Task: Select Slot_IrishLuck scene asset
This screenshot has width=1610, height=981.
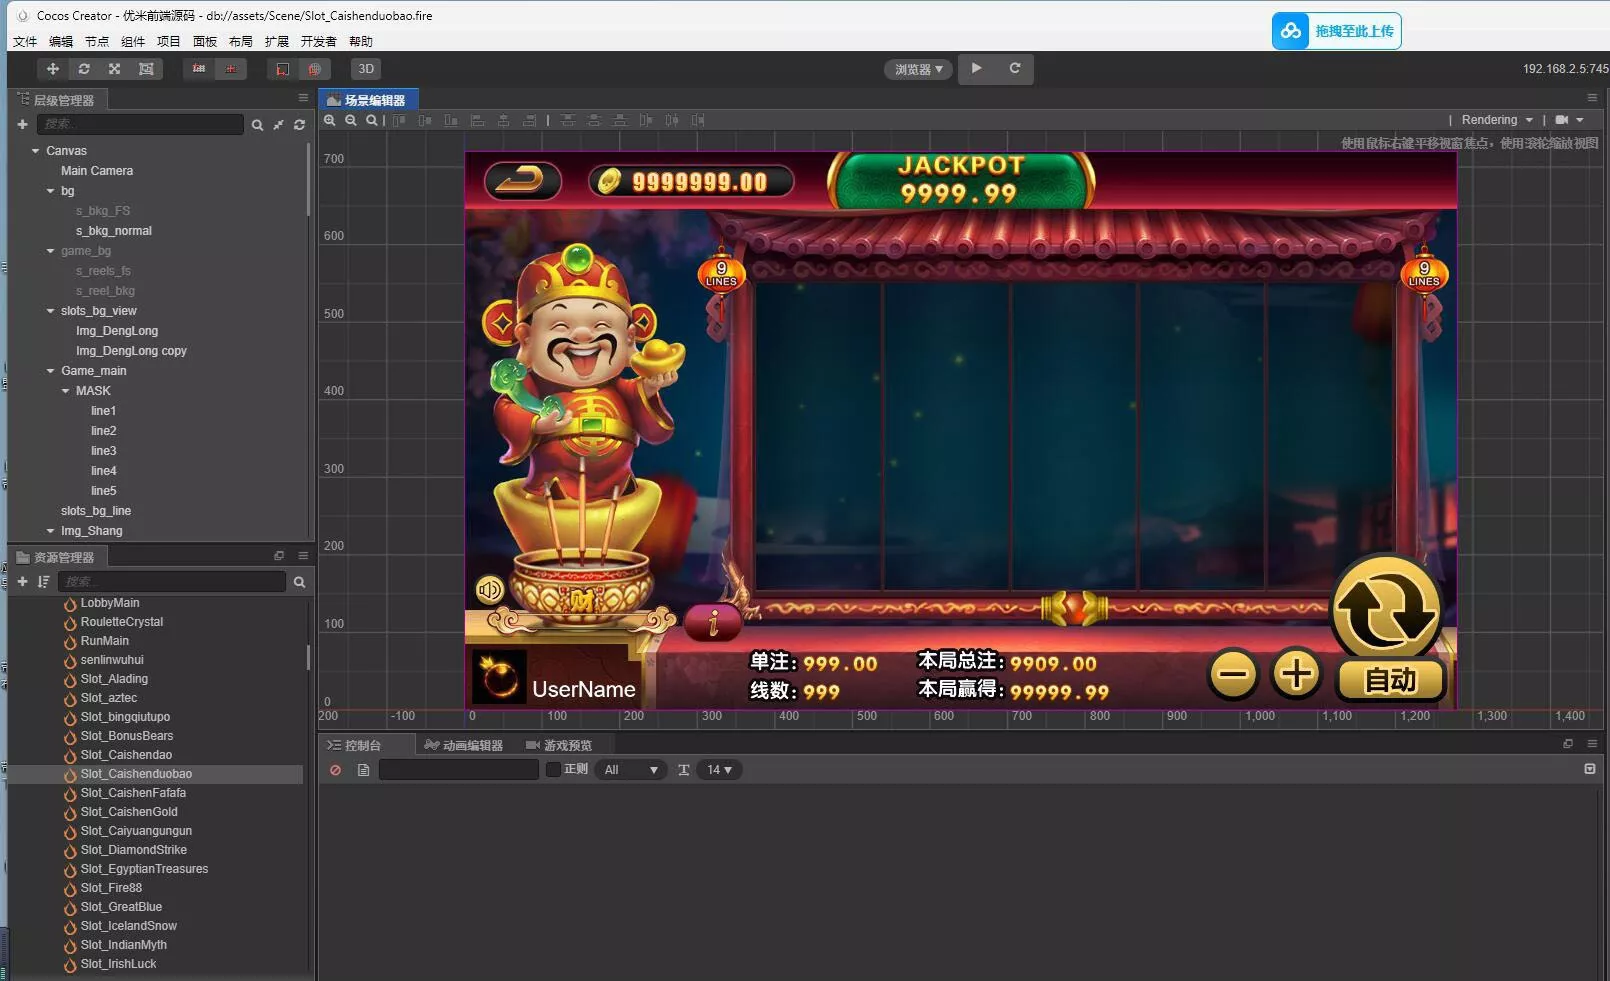Action: click(x=118, y=964)
